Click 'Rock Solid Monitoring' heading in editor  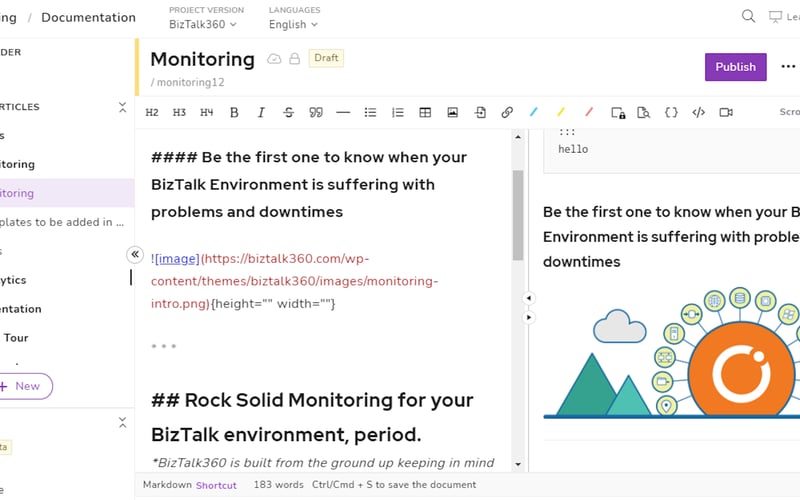[x=312, y=417]
